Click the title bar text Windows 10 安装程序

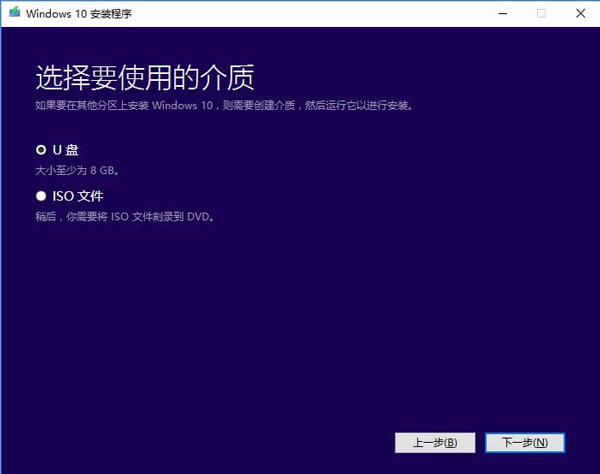(79, 14)
